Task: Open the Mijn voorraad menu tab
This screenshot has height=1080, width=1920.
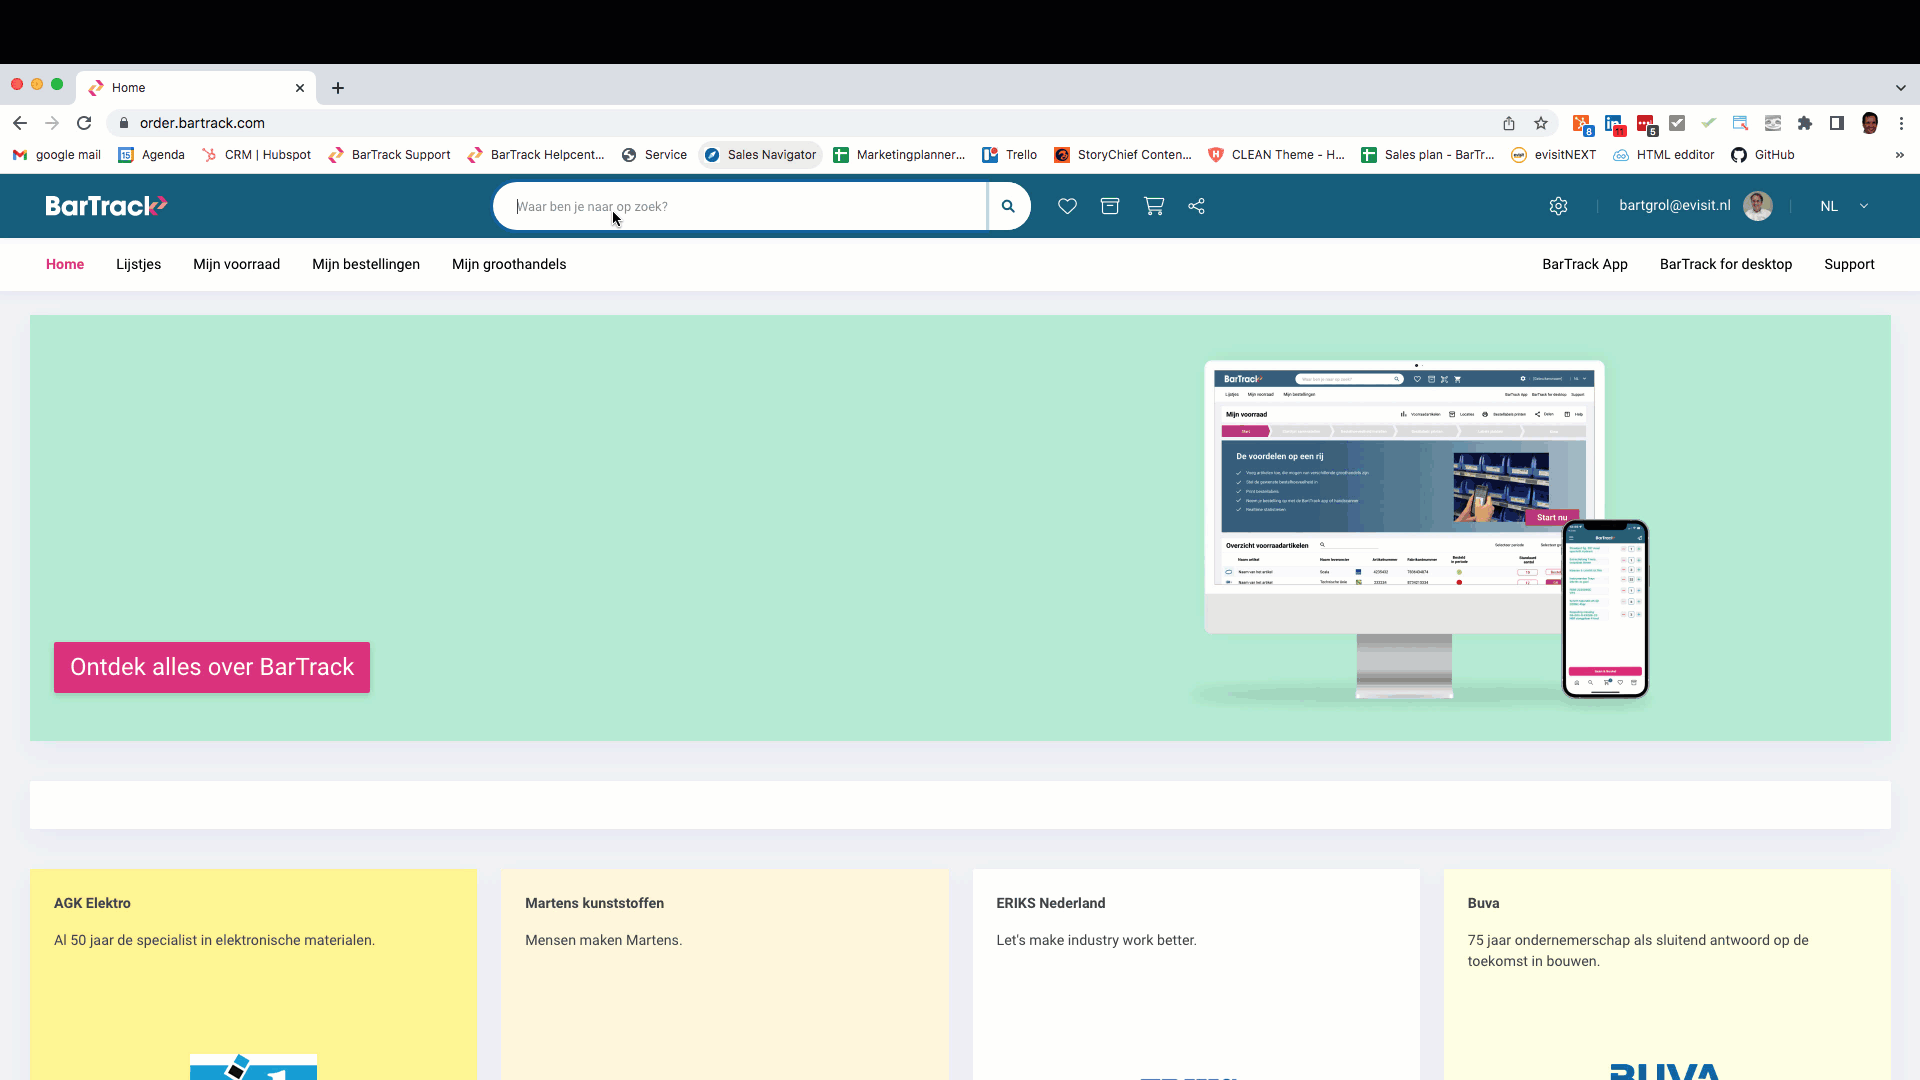Action: (x=236, y=264)
